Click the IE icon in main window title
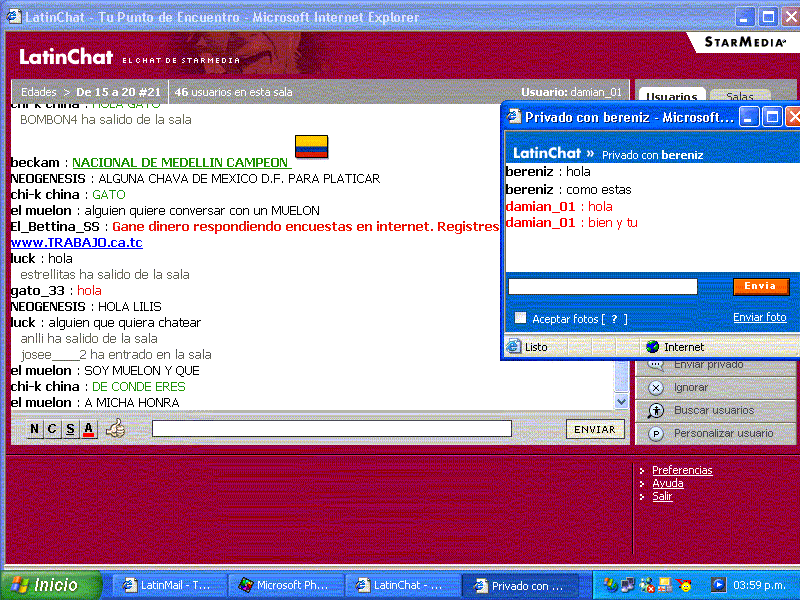 [x=14, y=16]
